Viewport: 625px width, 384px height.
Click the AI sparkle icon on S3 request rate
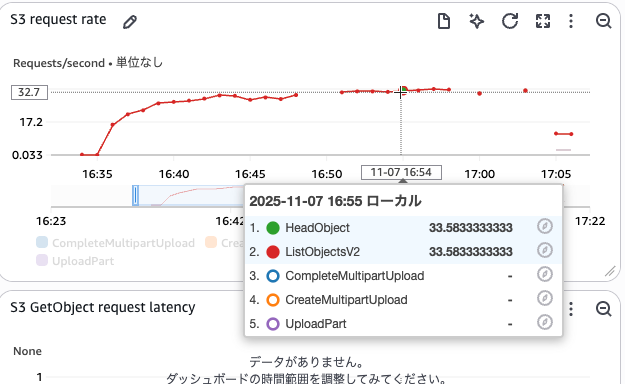click(x=477, y=21)
